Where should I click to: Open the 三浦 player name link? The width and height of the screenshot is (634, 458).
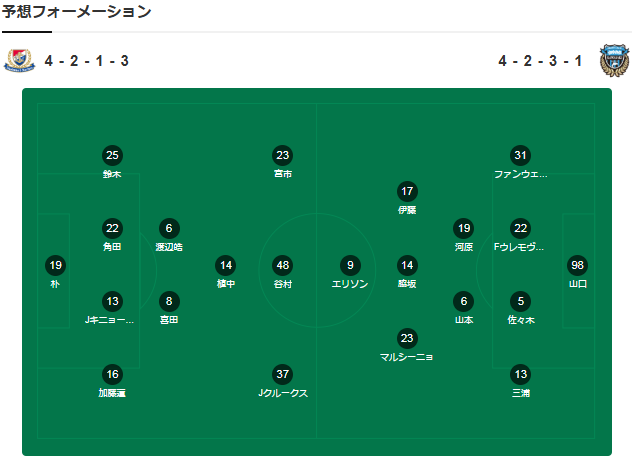(521, 393)
